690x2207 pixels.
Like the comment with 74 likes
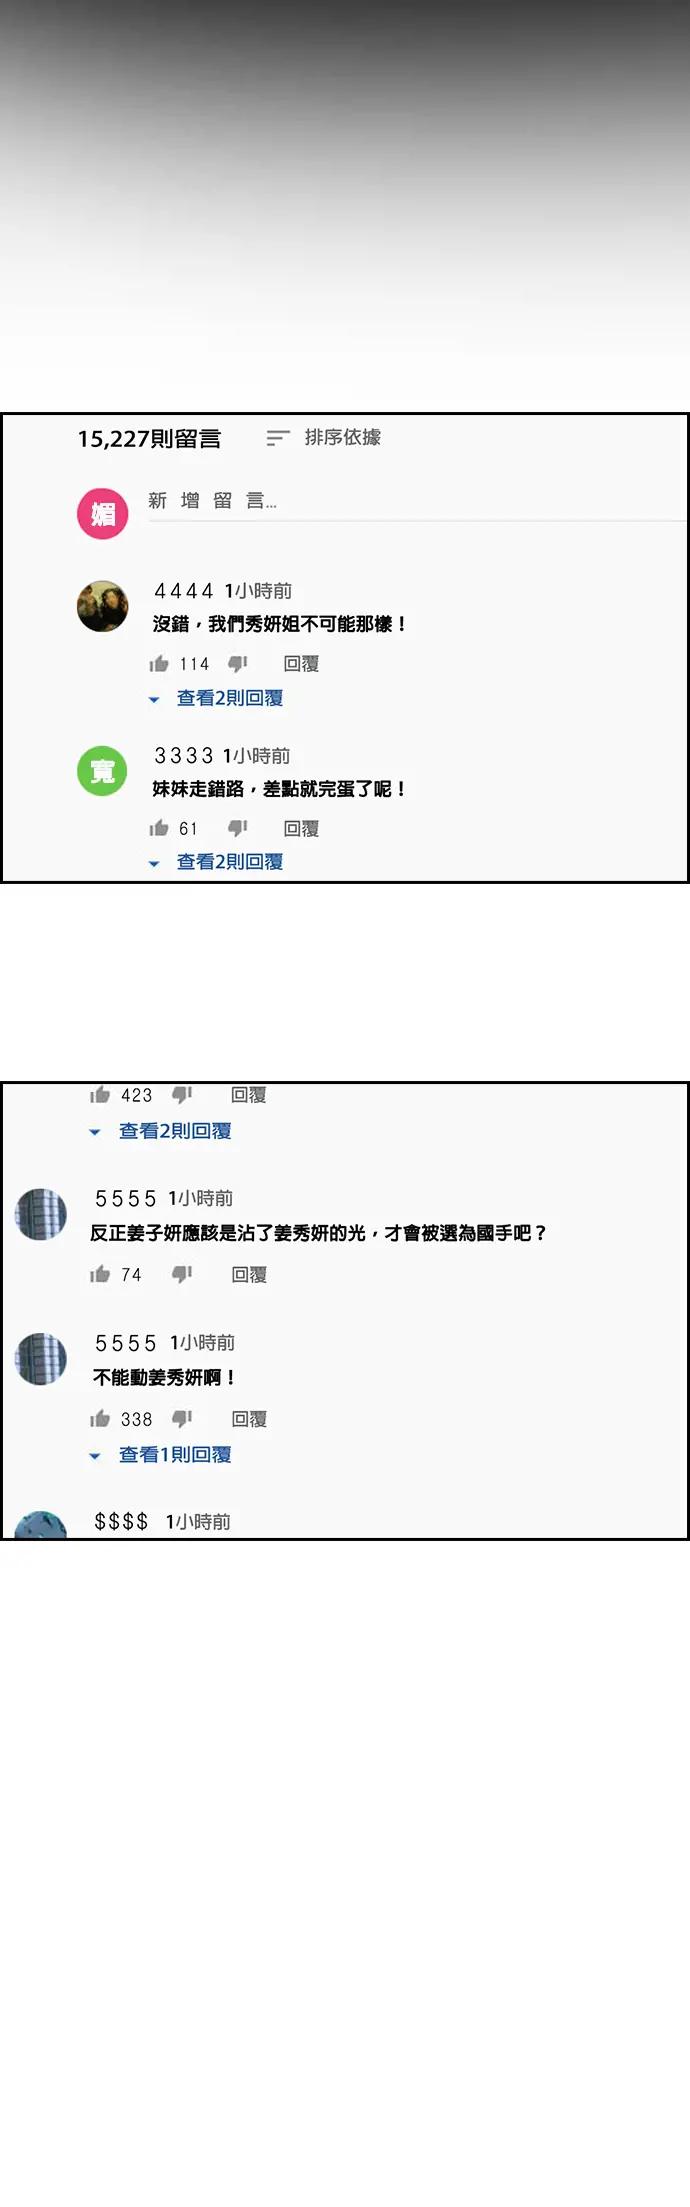(100, 1274)
